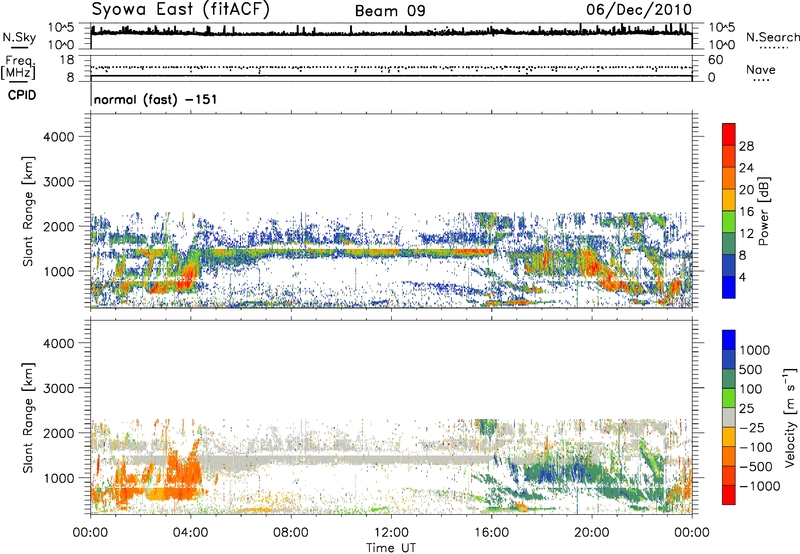Click the 'Nave' legend label
This screenshot has width=800, height=554.
(760, 70)
